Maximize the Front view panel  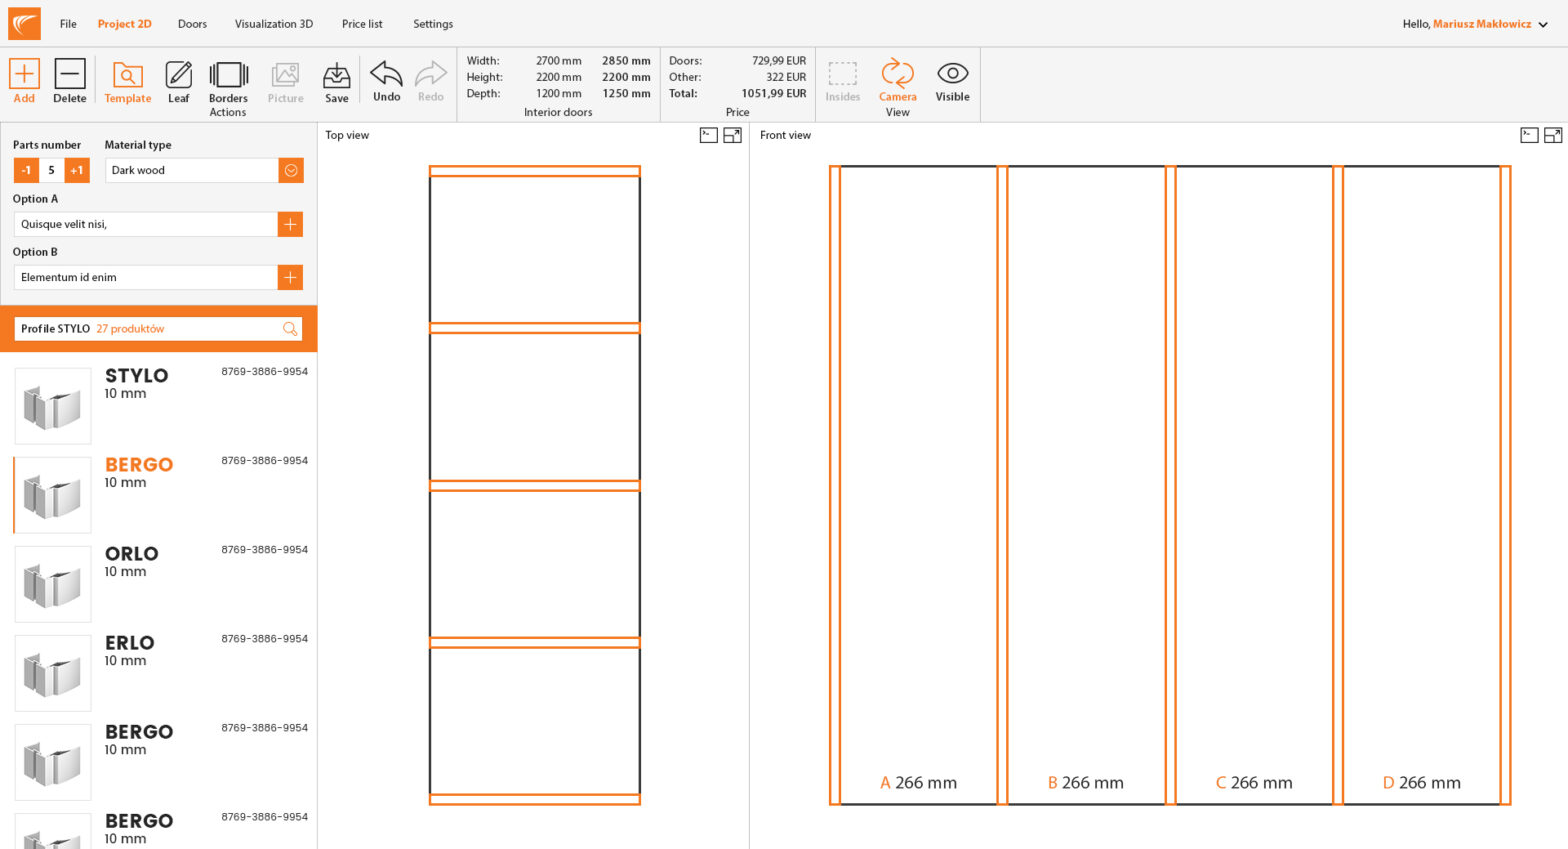(1553, 135)
